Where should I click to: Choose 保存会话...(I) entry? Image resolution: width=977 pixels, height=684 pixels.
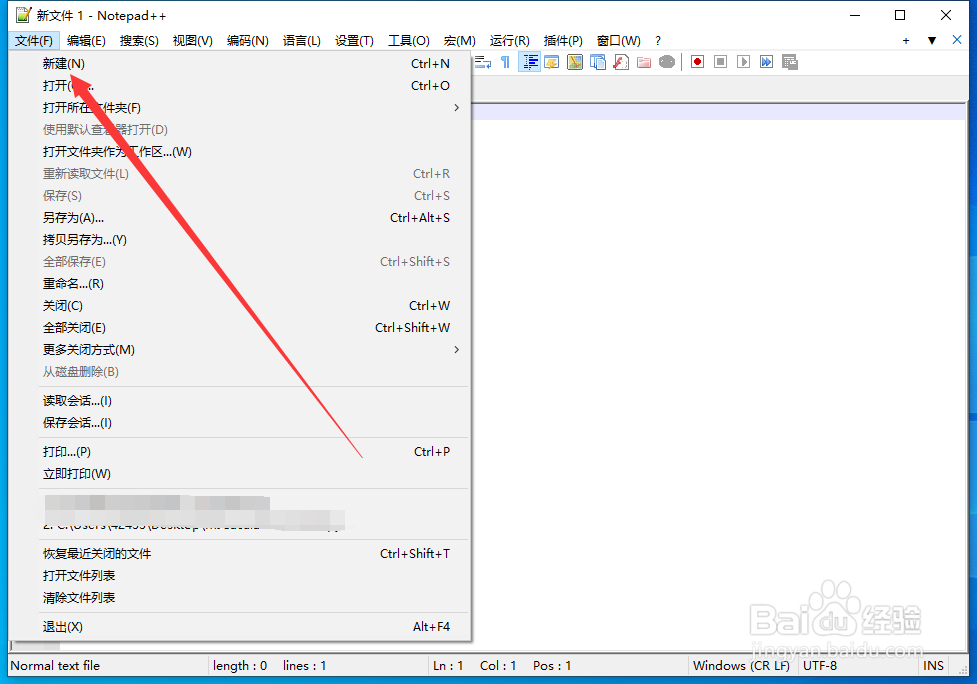point(240,423)
